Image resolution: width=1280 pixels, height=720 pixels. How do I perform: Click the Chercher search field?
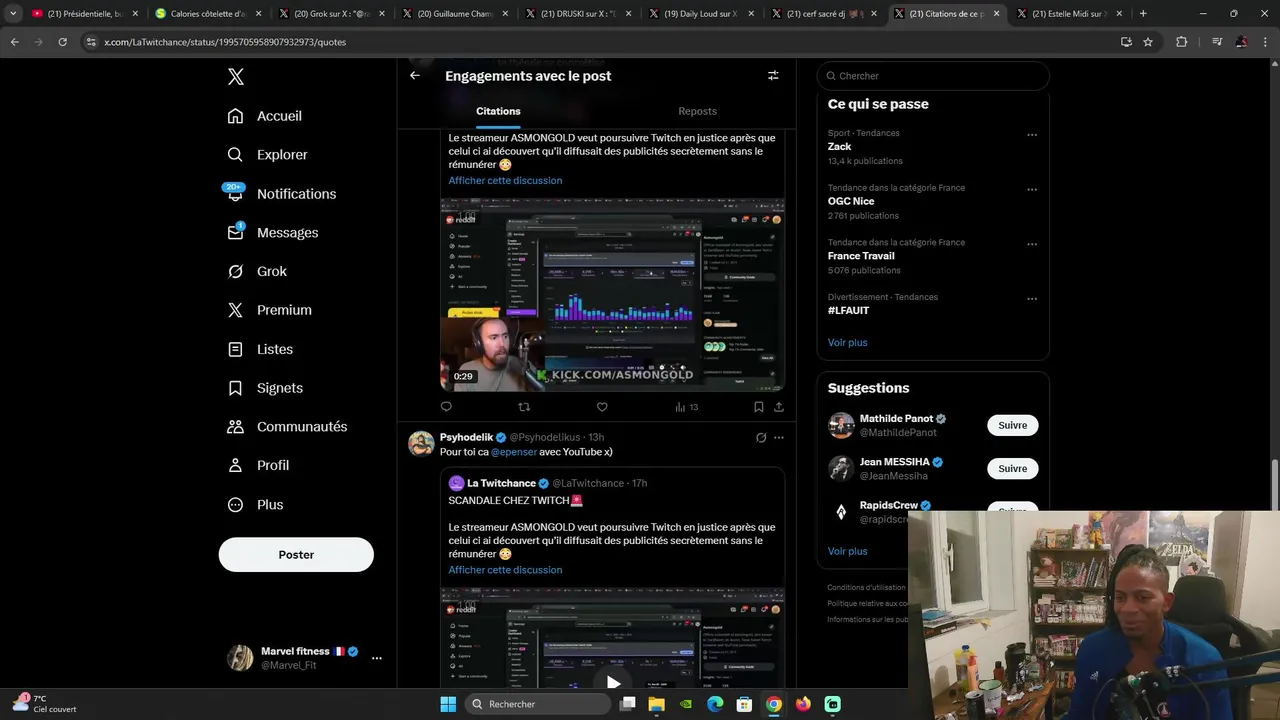[933, 76]
